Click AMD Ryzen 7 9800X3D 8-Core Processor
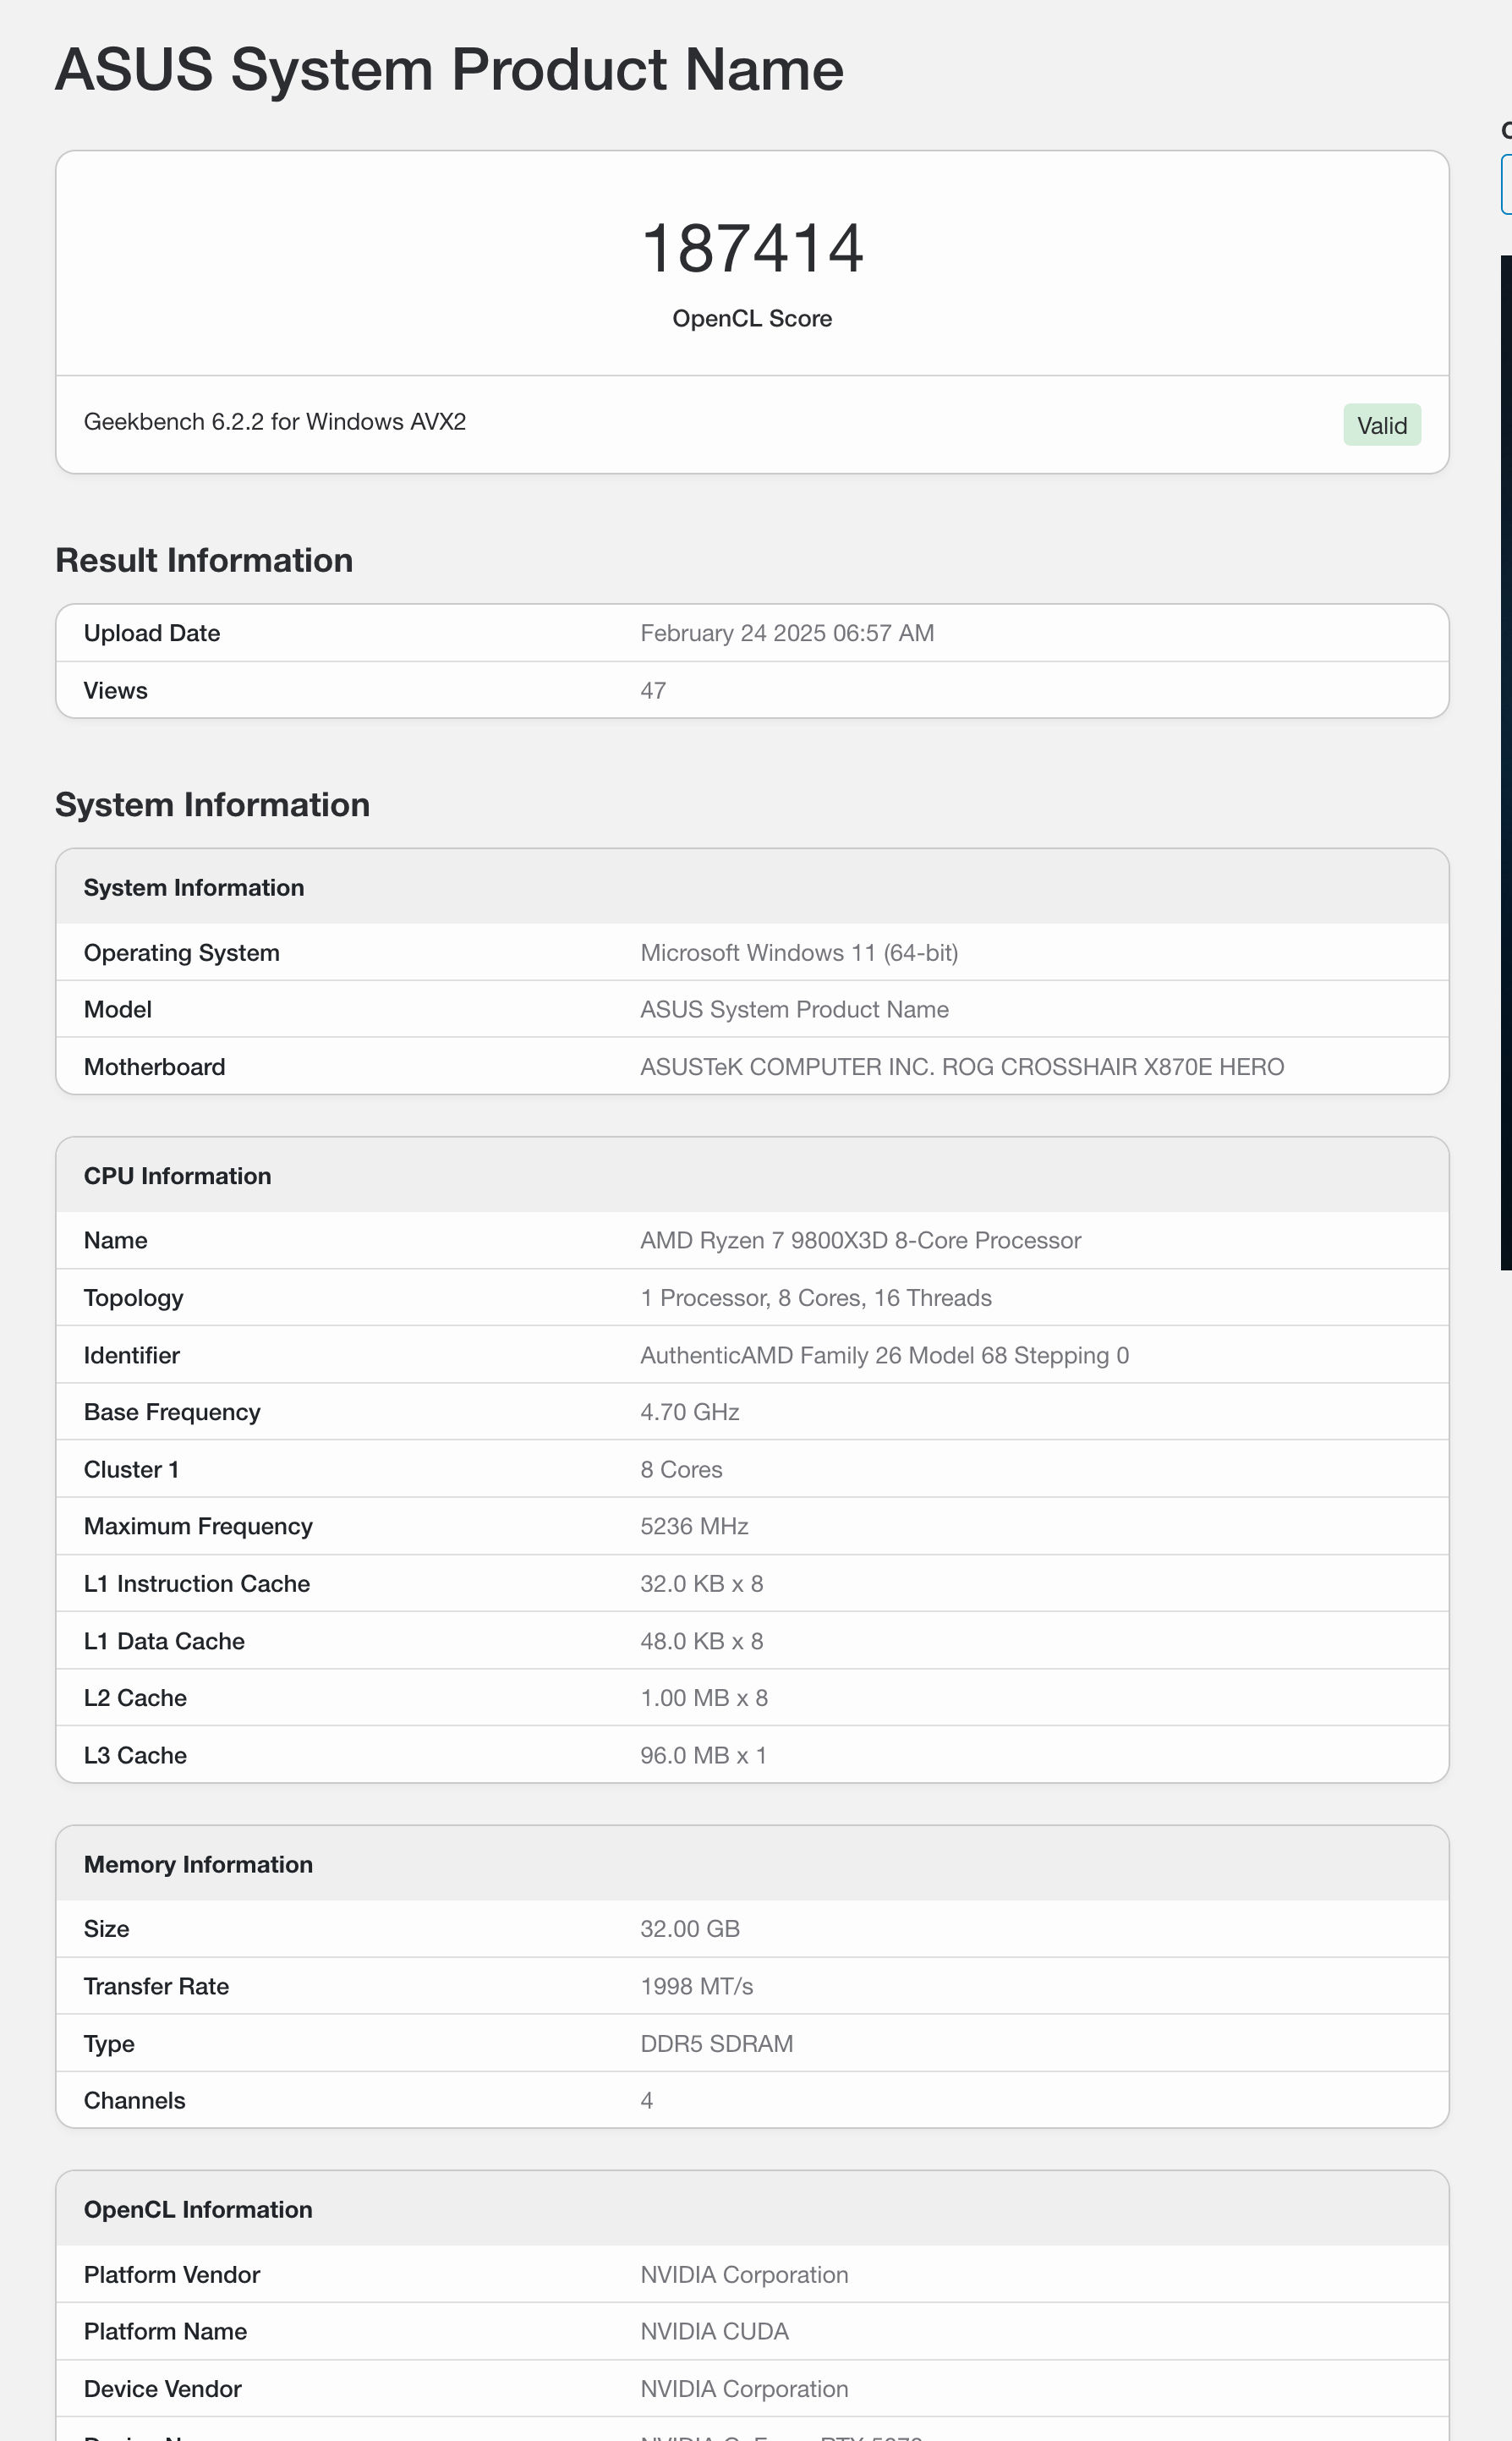 coord(860,1240)
